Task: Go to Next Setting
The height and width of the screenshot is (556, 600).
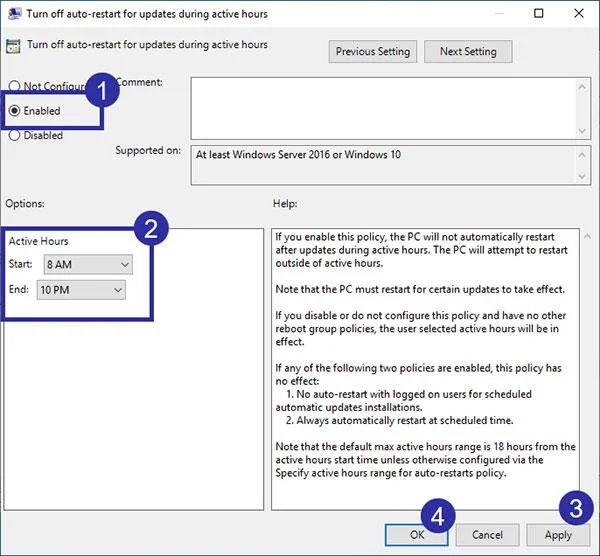Action: coord(468,51)
